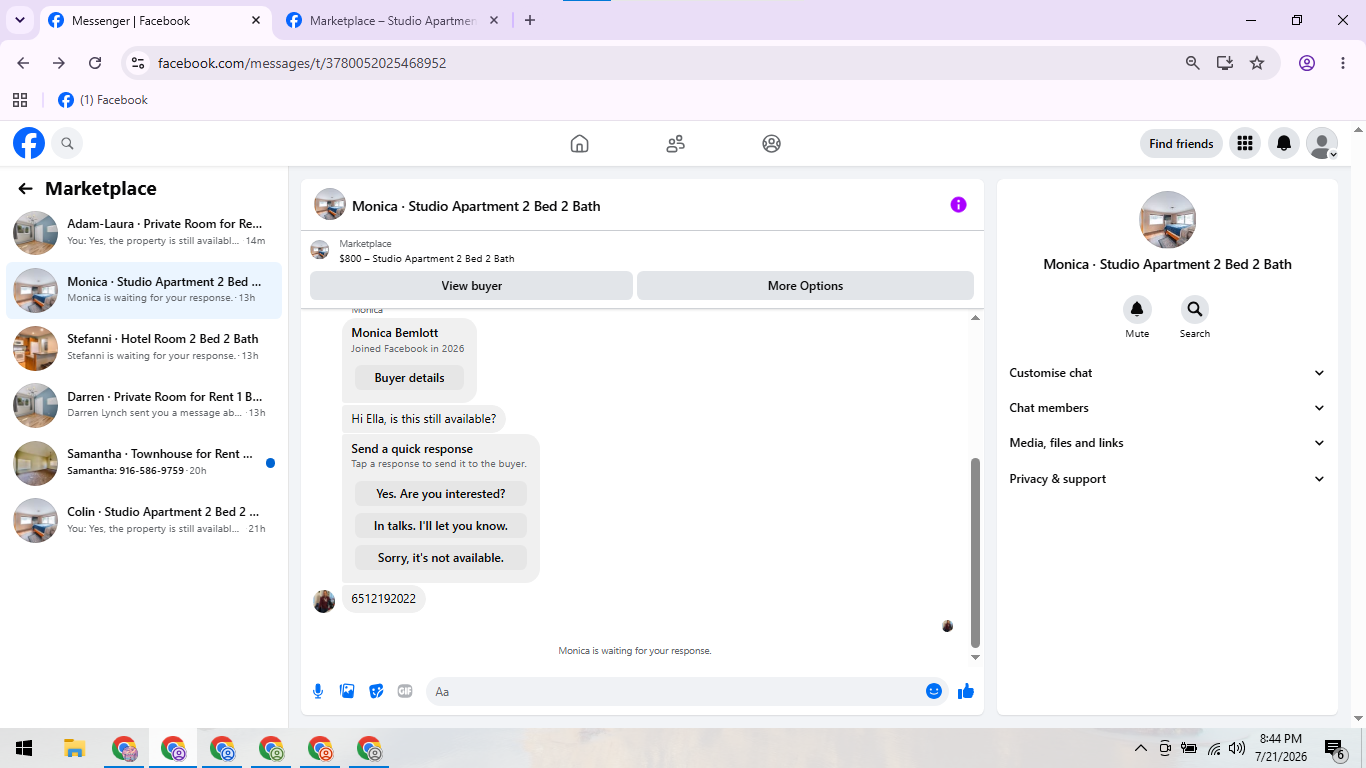
Task: Open Chrome three-dot menu
Action: tap(1343, 63)
